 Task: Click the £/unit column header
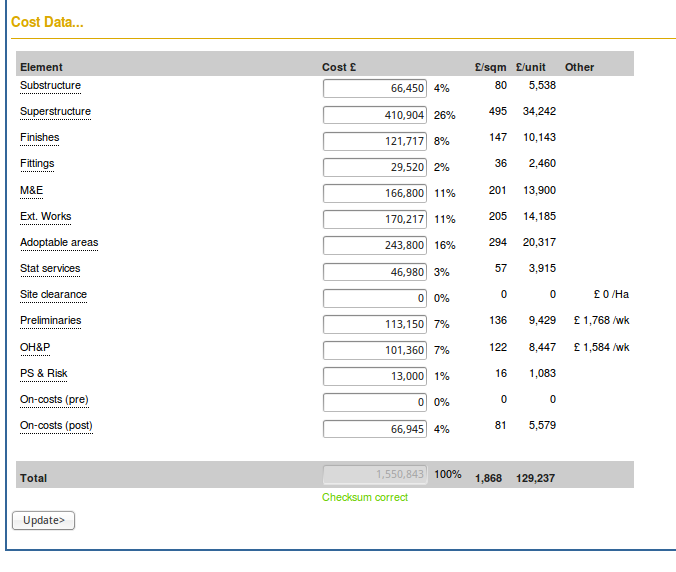[531, 67]
